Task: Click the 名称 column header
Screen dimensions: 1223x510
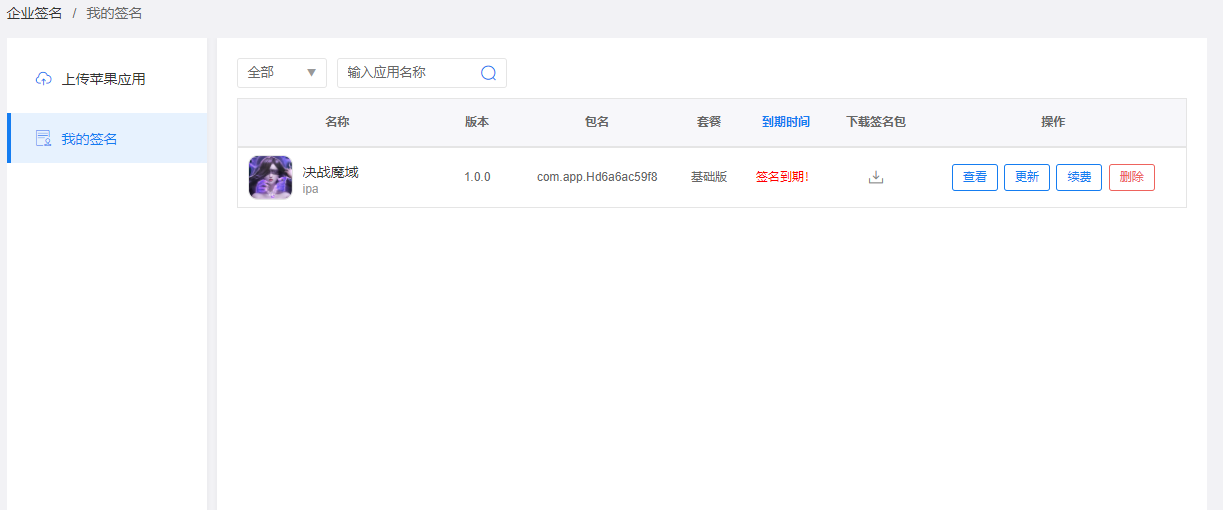Action: click(337, 122)
